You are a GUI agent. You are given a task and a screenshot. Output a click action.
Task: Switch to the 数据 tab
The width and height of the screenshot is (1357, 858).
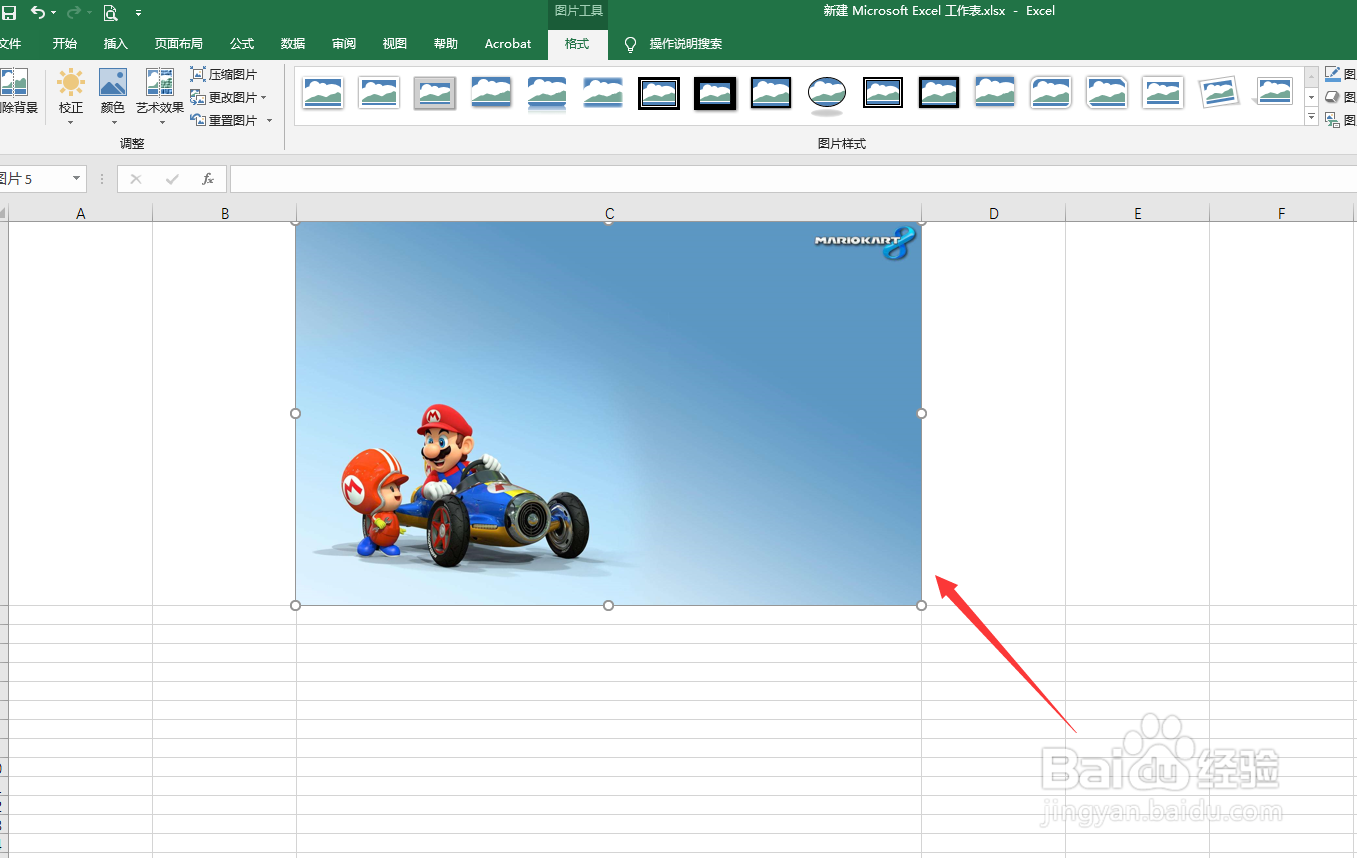tap(293, 44)
